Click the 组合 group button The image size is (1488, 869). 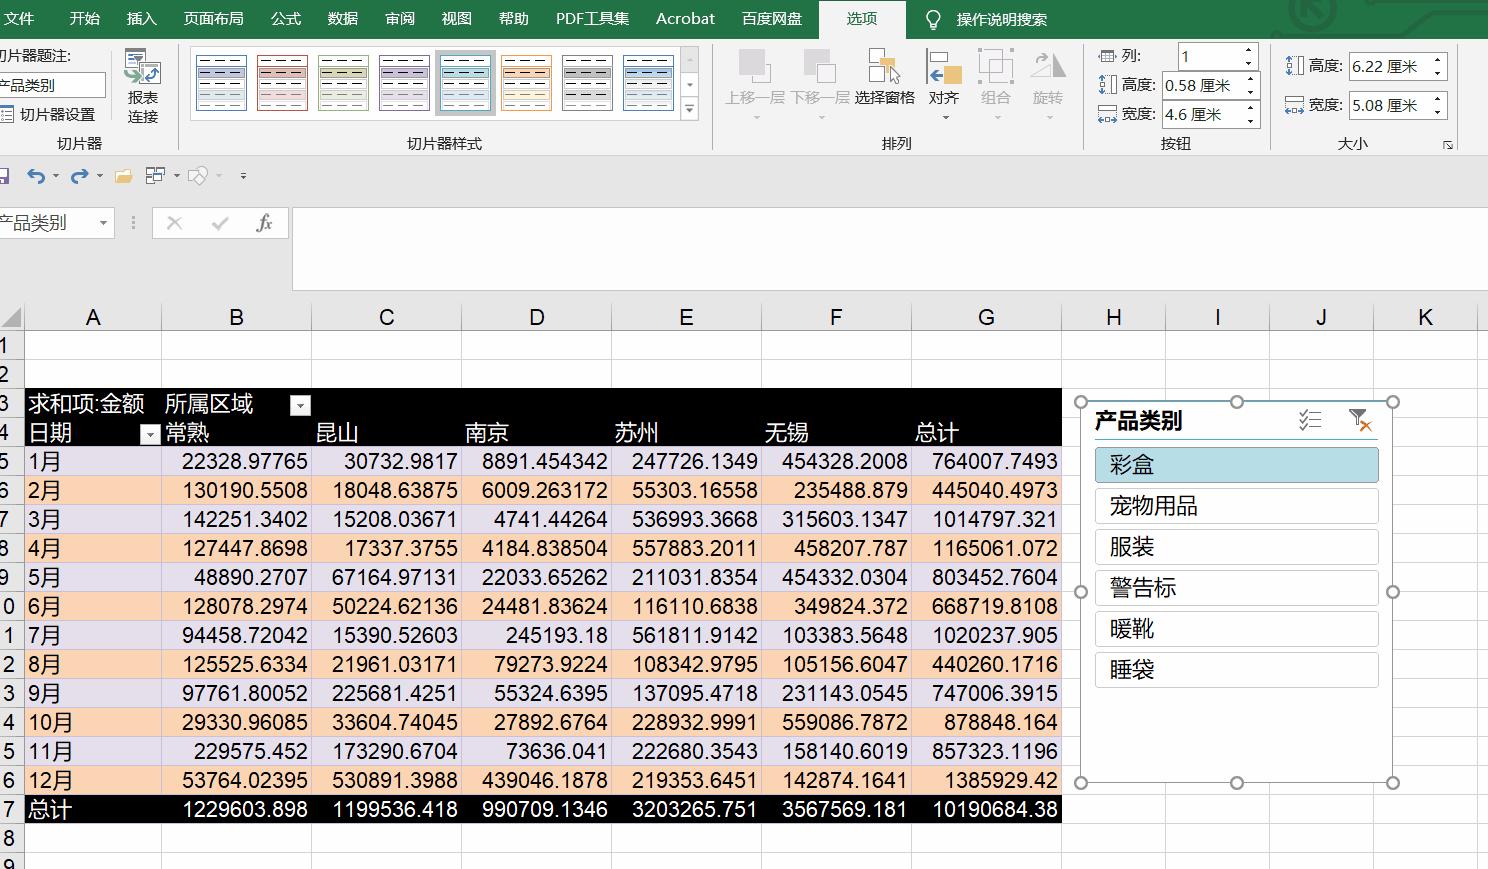click(x=996, y=80)
